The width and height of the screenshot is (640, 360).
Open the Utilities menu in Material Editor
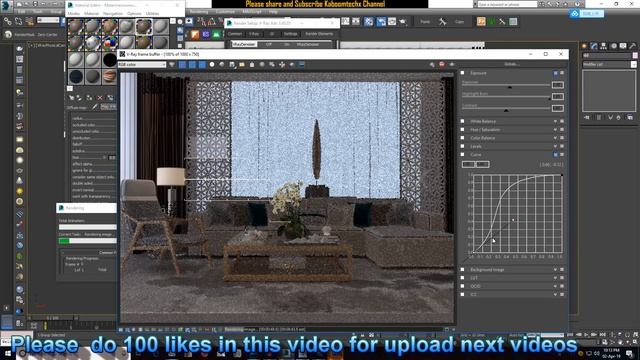(x=153, y=13)
